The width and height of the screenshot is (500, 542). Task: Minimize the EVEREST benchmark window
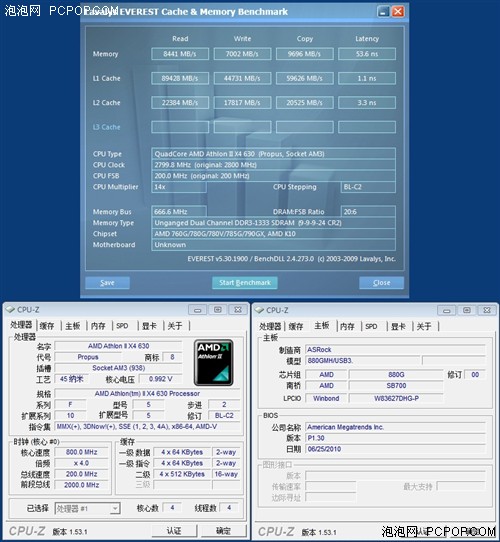[383, 12]
